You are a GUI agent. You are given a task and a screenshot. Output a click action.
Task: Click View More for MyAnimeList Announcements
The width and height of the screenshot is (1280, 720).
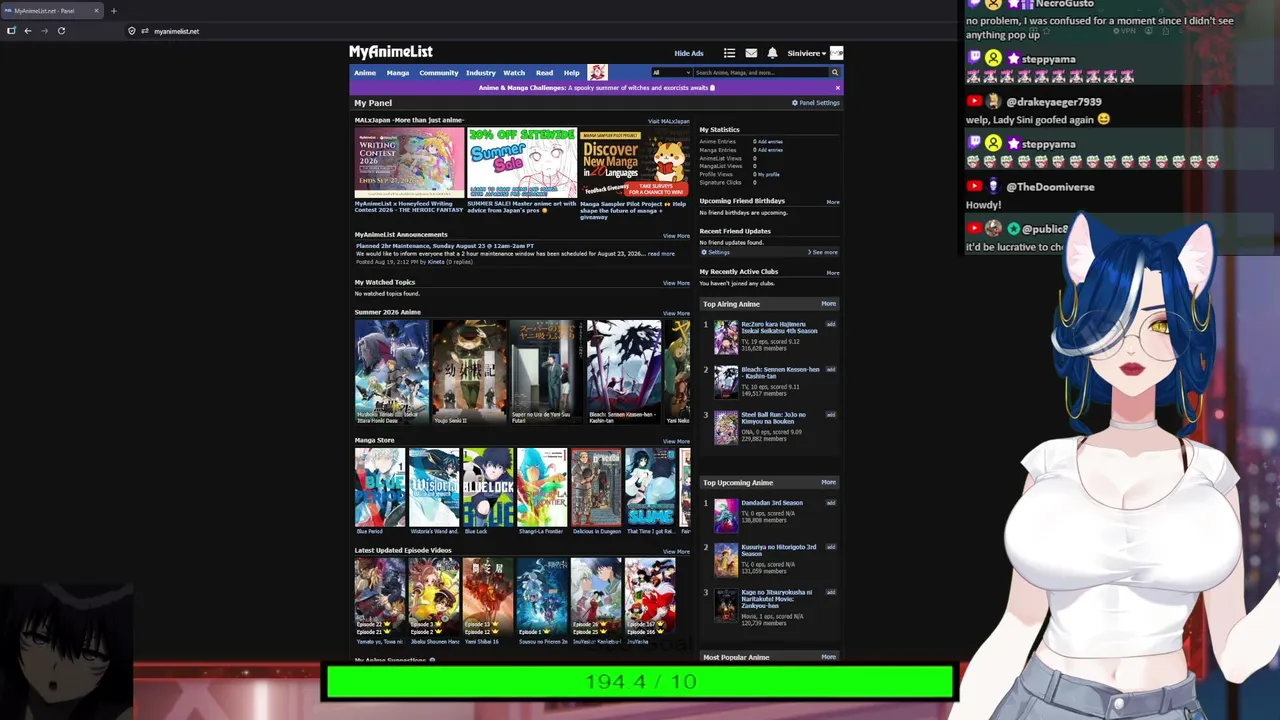pos(676,236)
